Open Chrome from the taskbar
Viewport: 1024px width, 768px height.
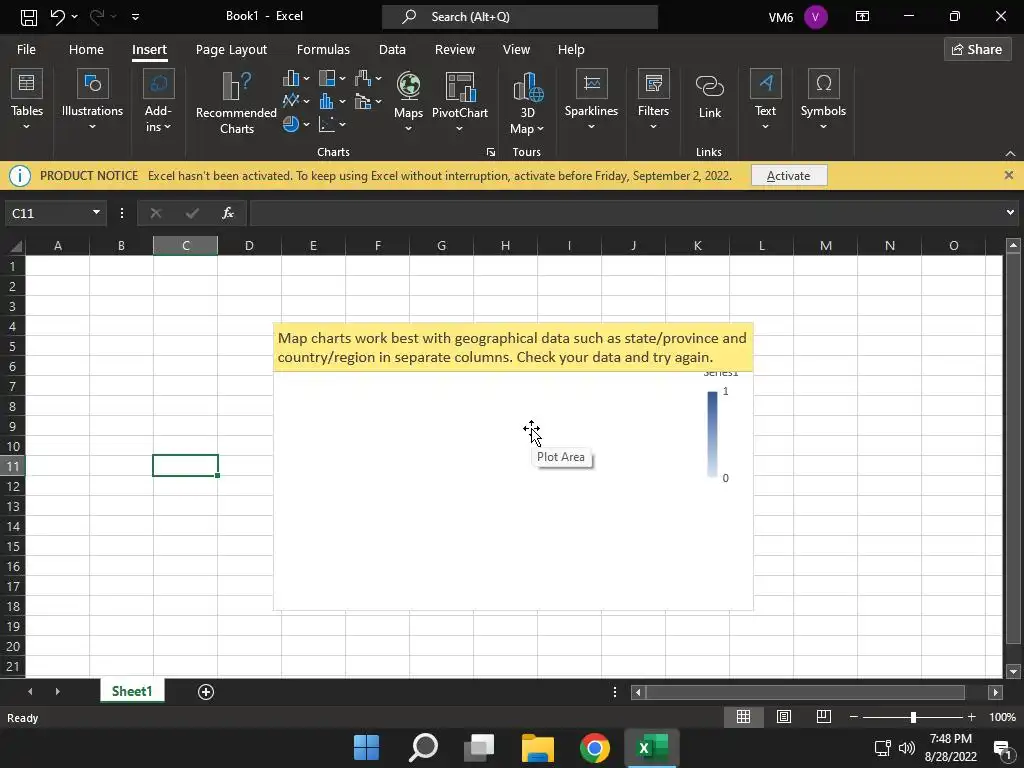(594, 748)
